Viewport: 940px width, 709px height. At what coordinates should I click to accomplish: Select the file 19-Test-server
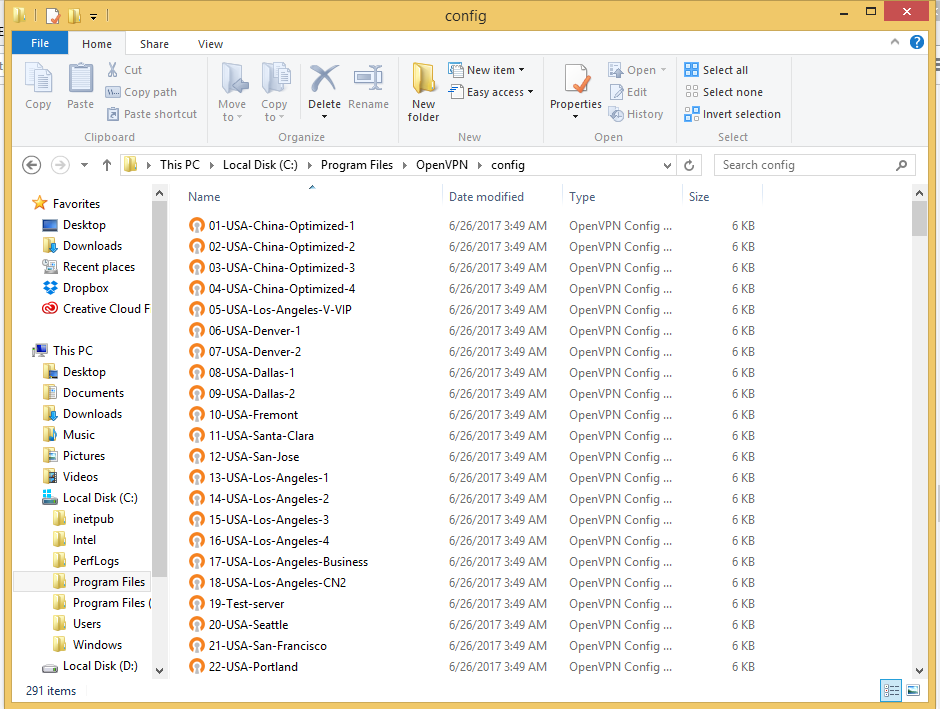(246, 604)
